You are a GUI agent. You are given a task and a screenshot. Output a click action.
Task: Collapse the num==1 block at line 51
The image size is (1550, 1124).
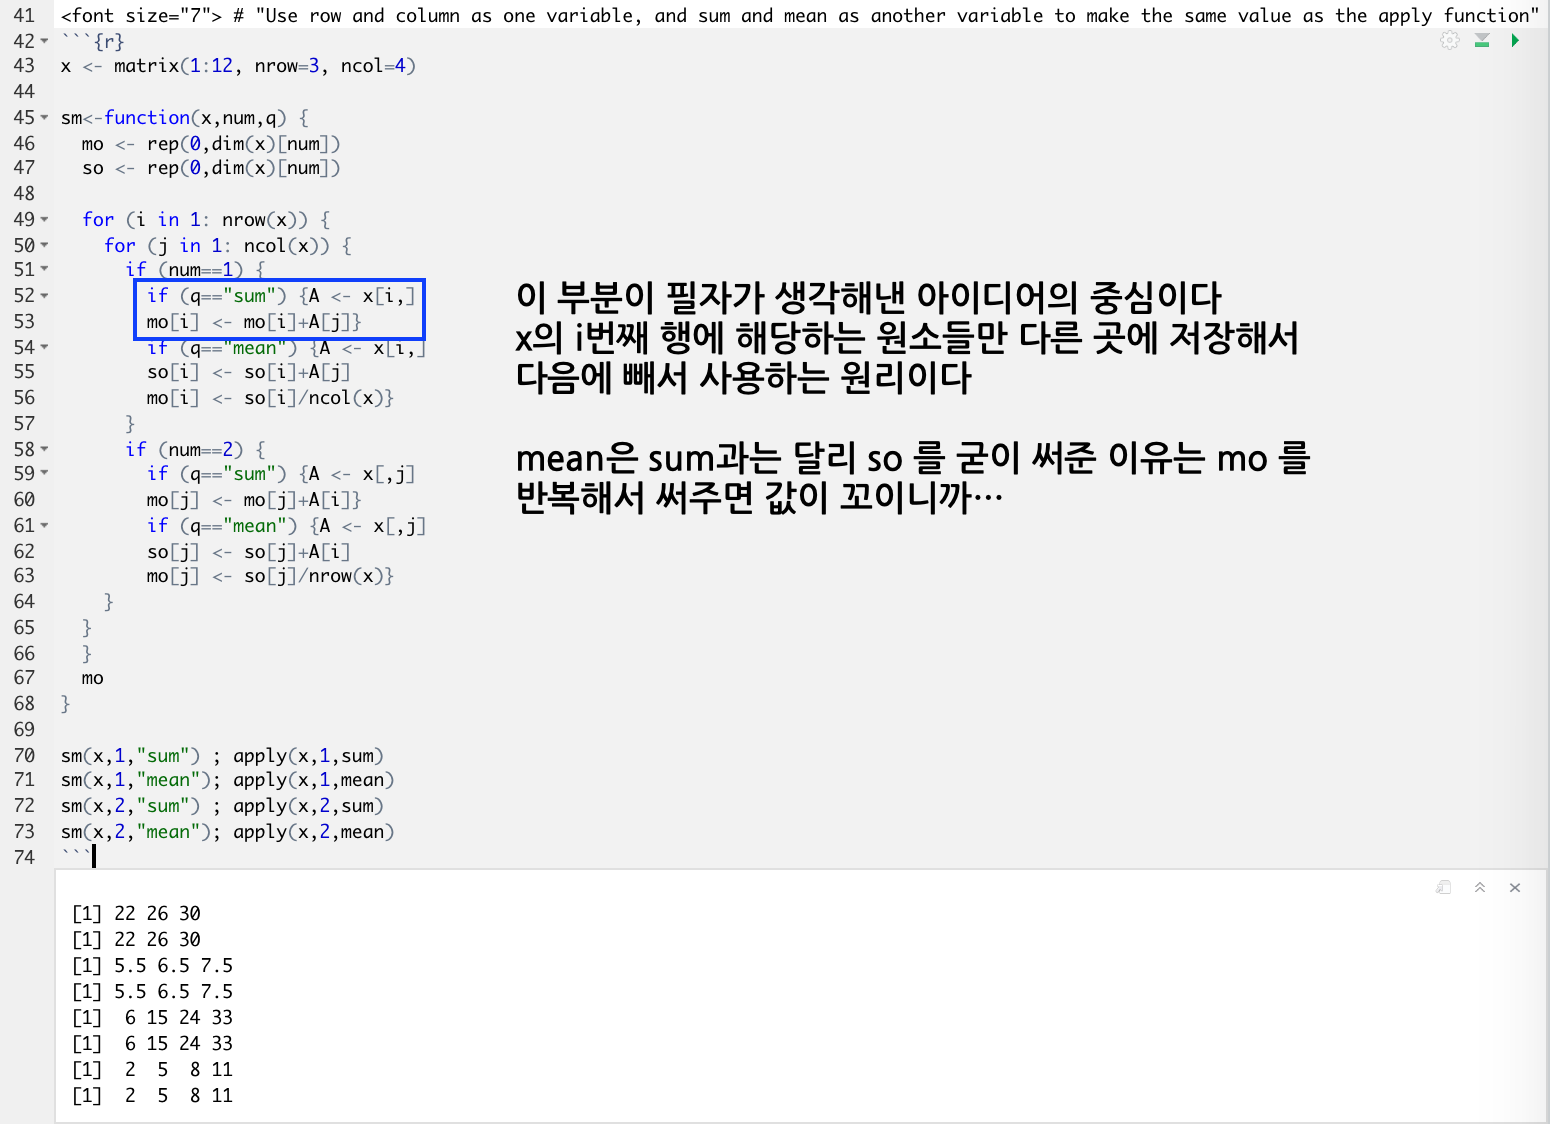(x=44, y=270)
